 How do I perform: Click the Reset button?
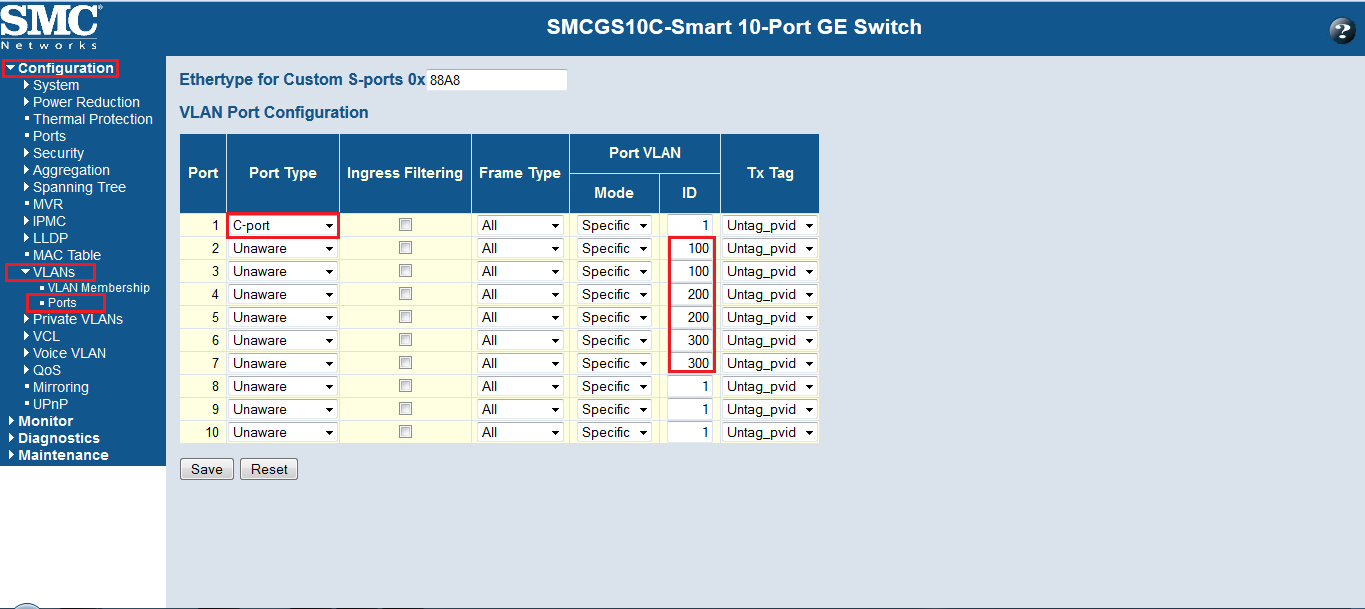click(x=269, y=469)
